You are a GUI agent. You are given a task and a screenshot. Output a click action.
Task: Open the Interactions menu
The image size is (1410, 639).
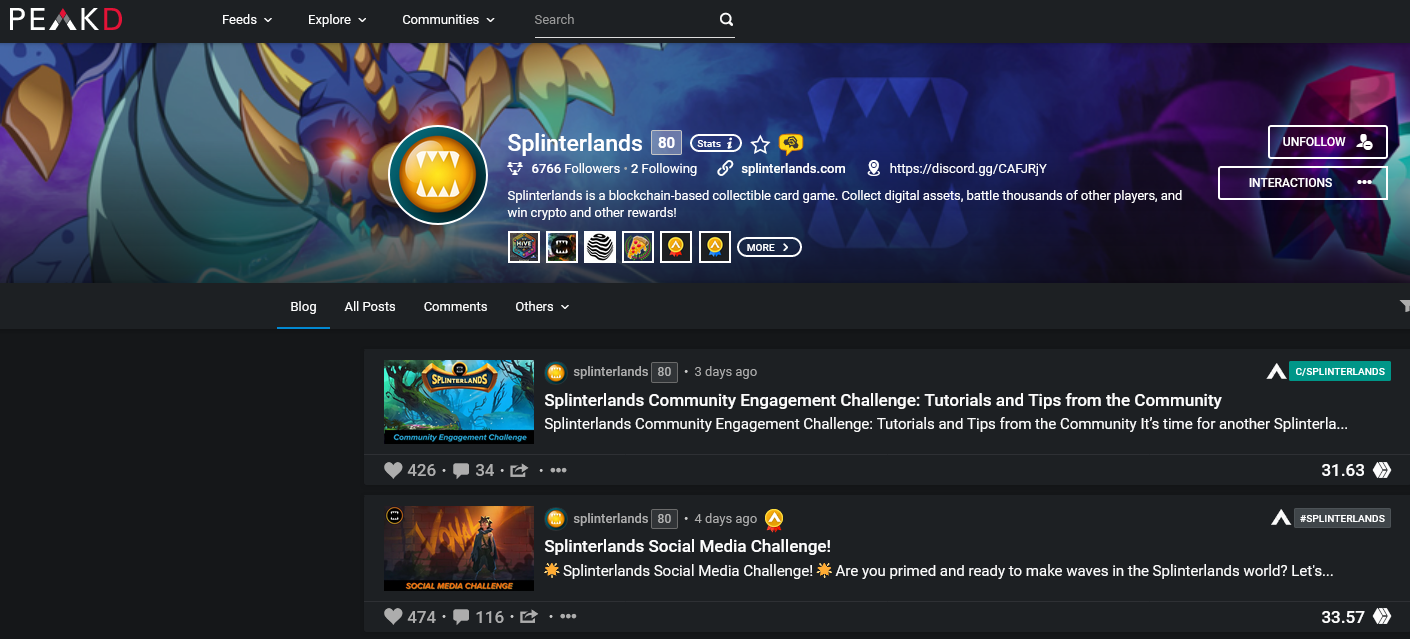tap(1302, 183)
